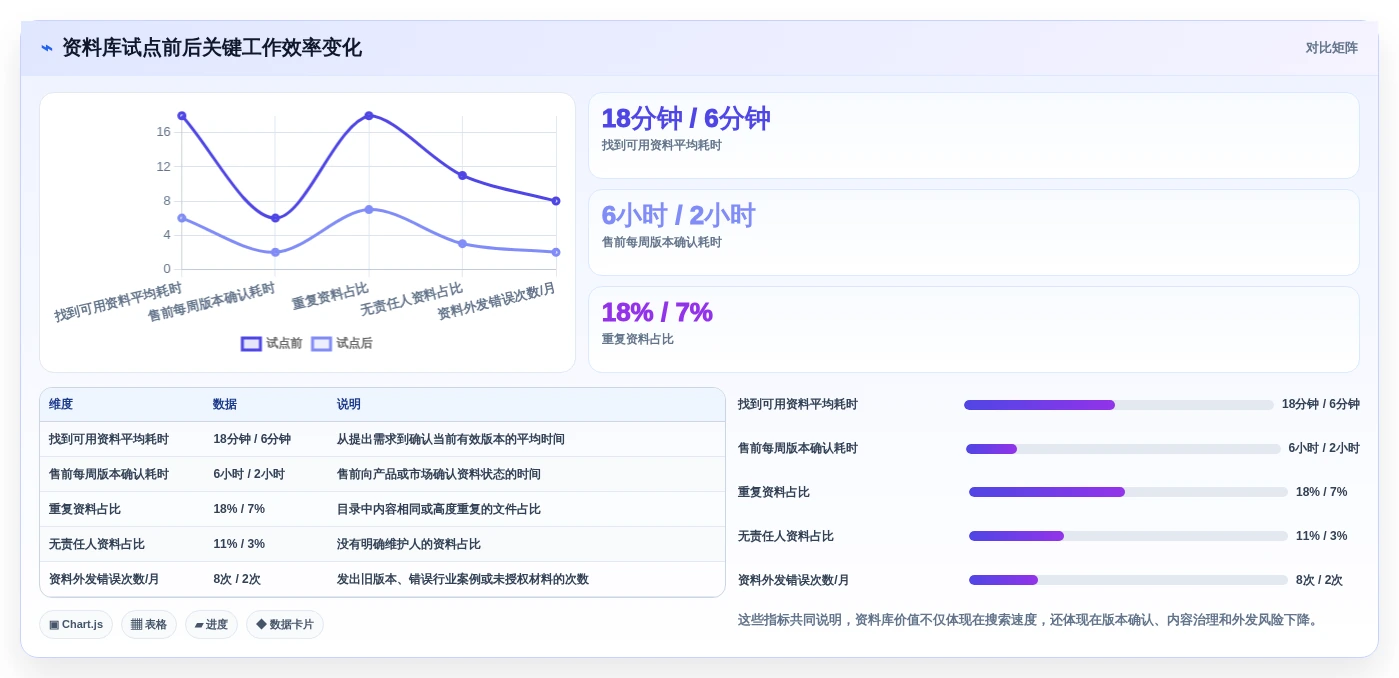This screenshot has width=1399, height=678.
Task: Open the 18分钟 / 6分钟 data card
Action: point(973,136)
